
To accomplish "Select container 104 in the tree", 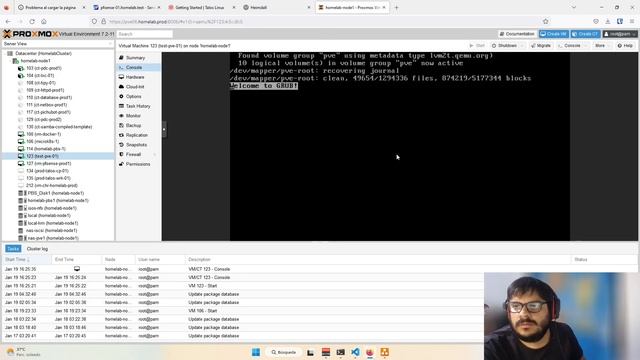I will pos(40,76).
